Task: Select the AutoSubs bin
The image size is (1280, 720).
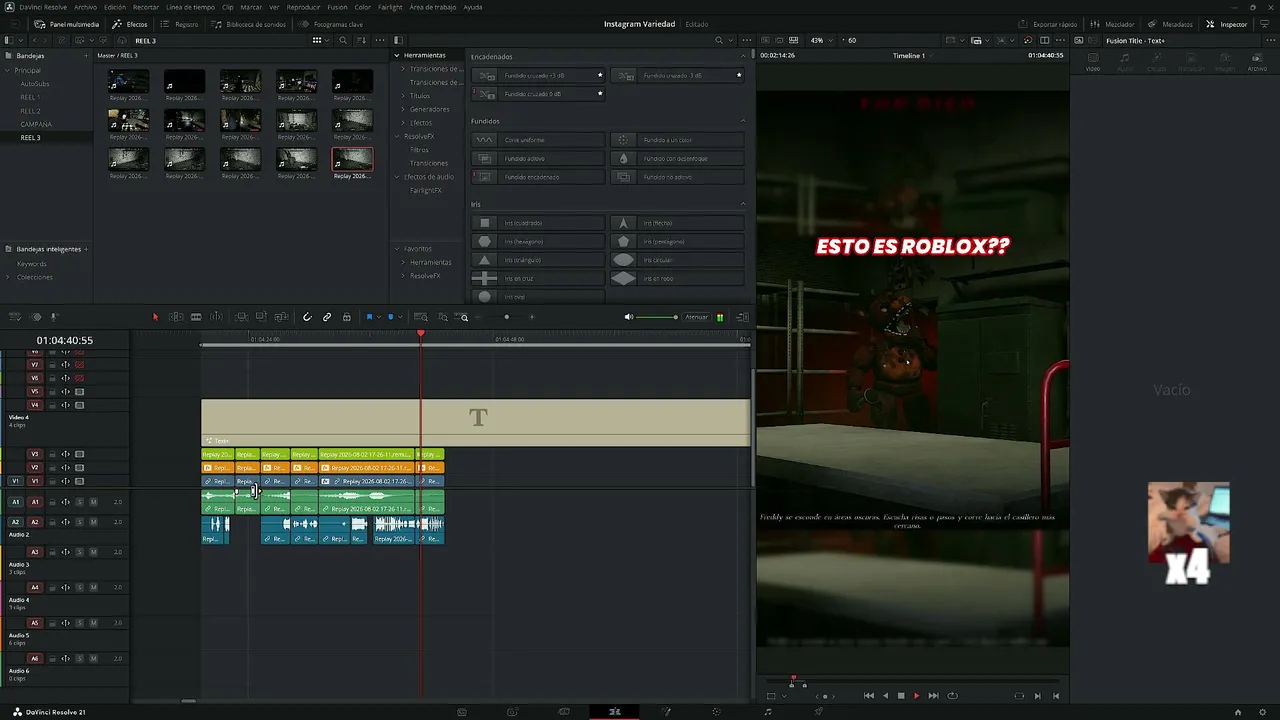Action: point(34,84)
